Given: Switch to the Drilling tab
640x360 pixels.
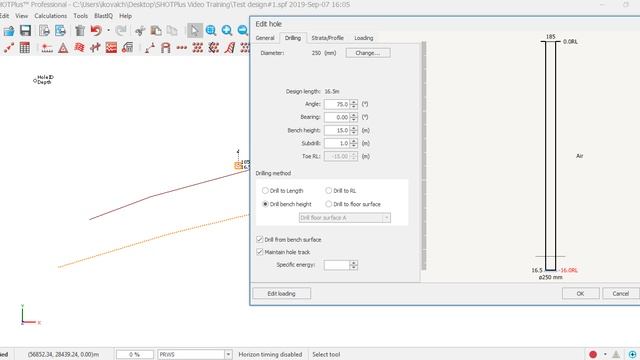Looking at the screenshot, I should pyautogui.click(x=293, y=38).
